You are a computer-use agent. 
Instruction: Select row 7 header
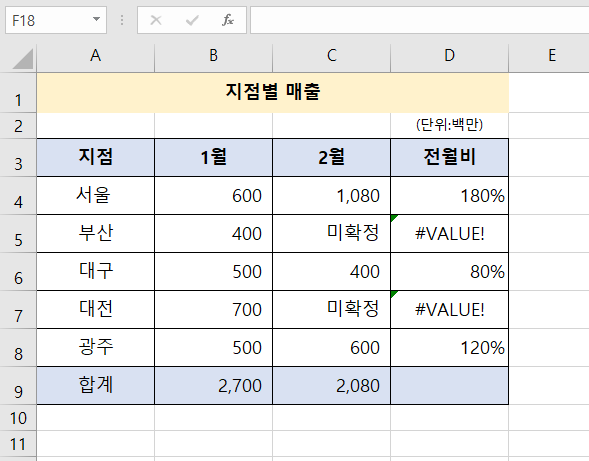pyautogui.click(x=18, y=310)
